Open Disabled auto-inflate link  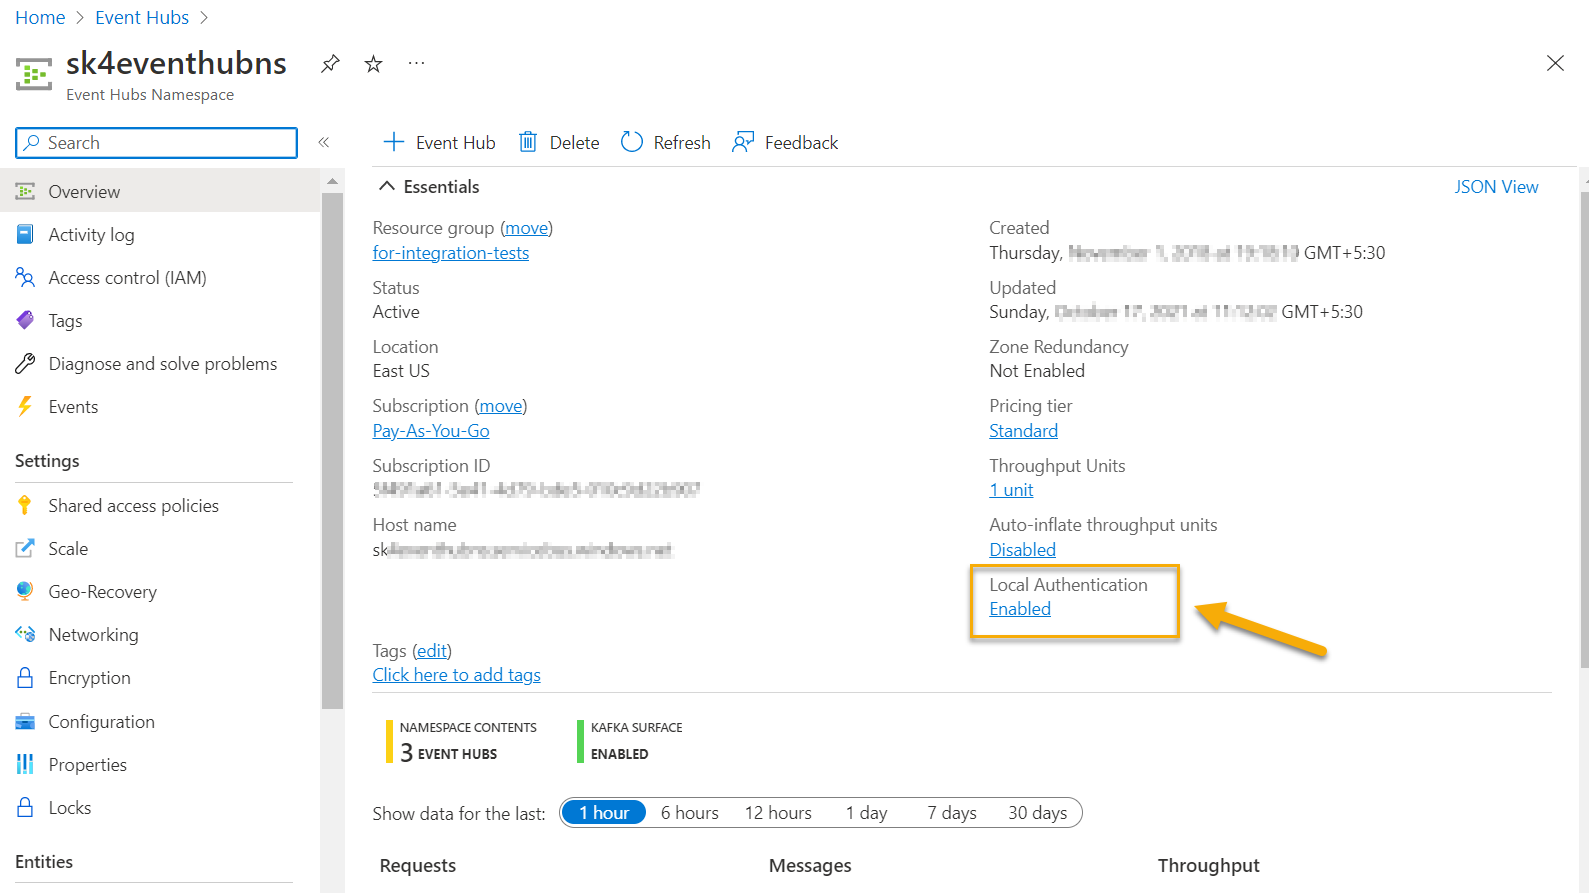[x=1022, y=550]
